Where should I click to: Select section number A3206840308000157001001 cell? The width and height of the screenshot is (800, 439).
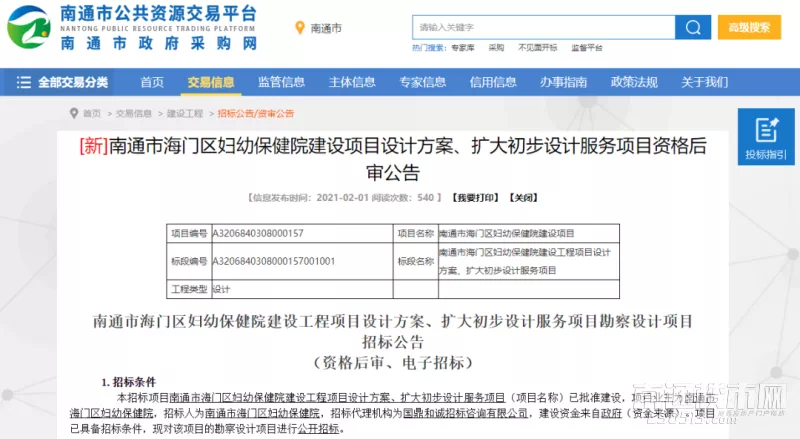coord(302,261)
